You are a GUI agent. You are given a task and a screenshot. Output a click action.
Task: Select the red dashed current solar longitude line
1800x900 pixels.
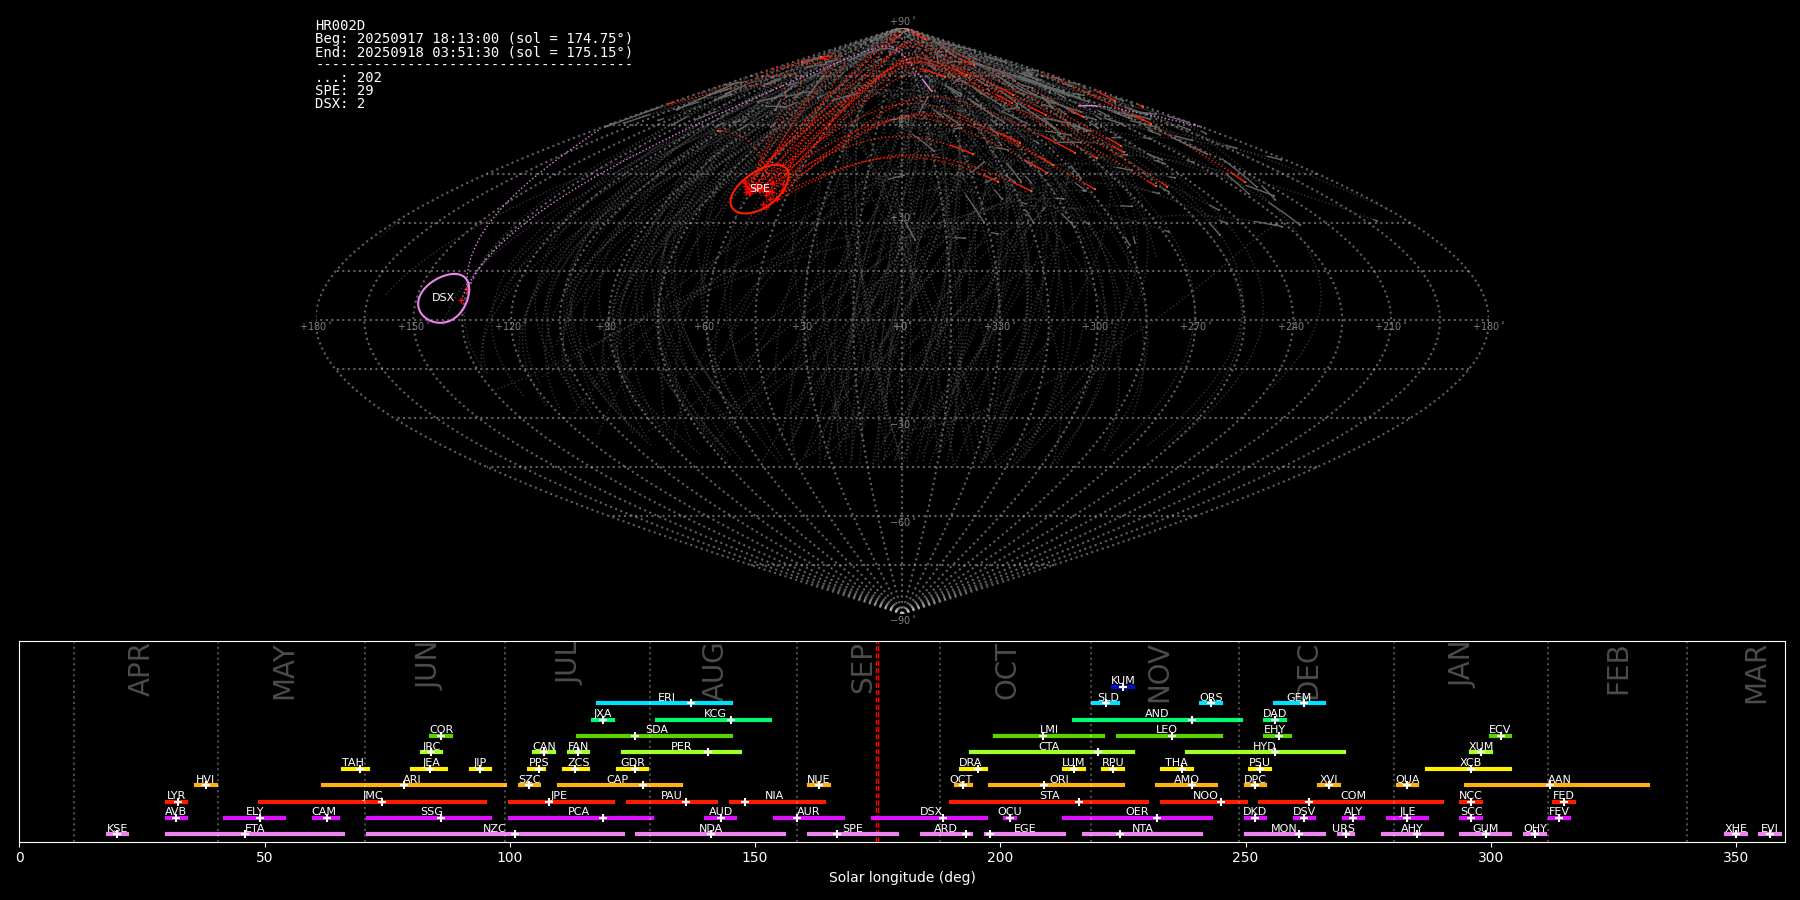(877, 741)
